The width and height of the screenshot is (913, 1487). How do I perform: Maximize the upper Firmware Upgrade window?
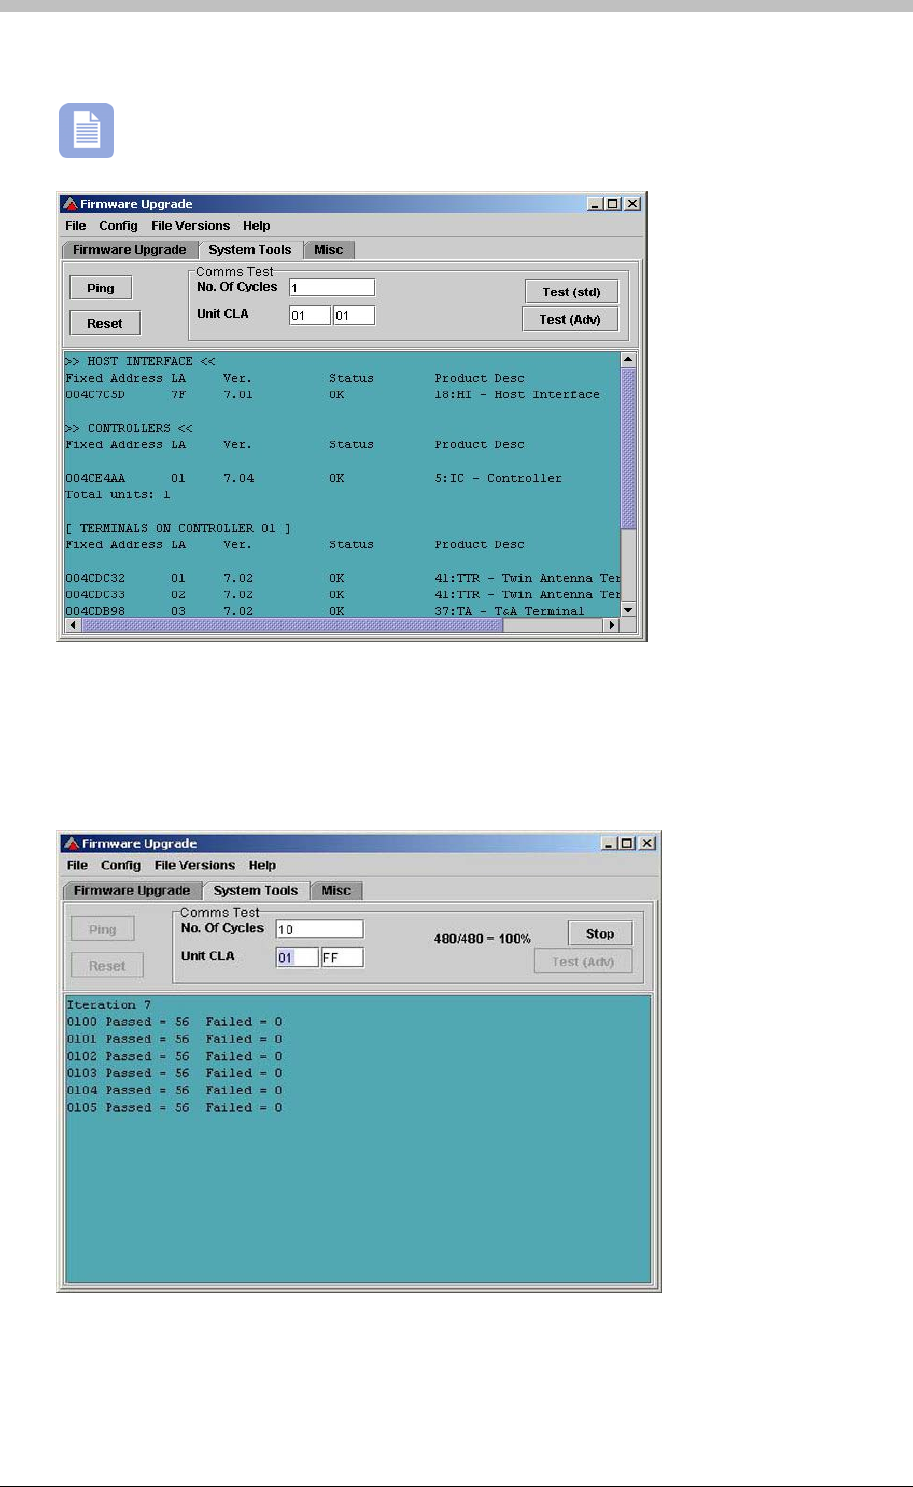click(x=613, y=204)
